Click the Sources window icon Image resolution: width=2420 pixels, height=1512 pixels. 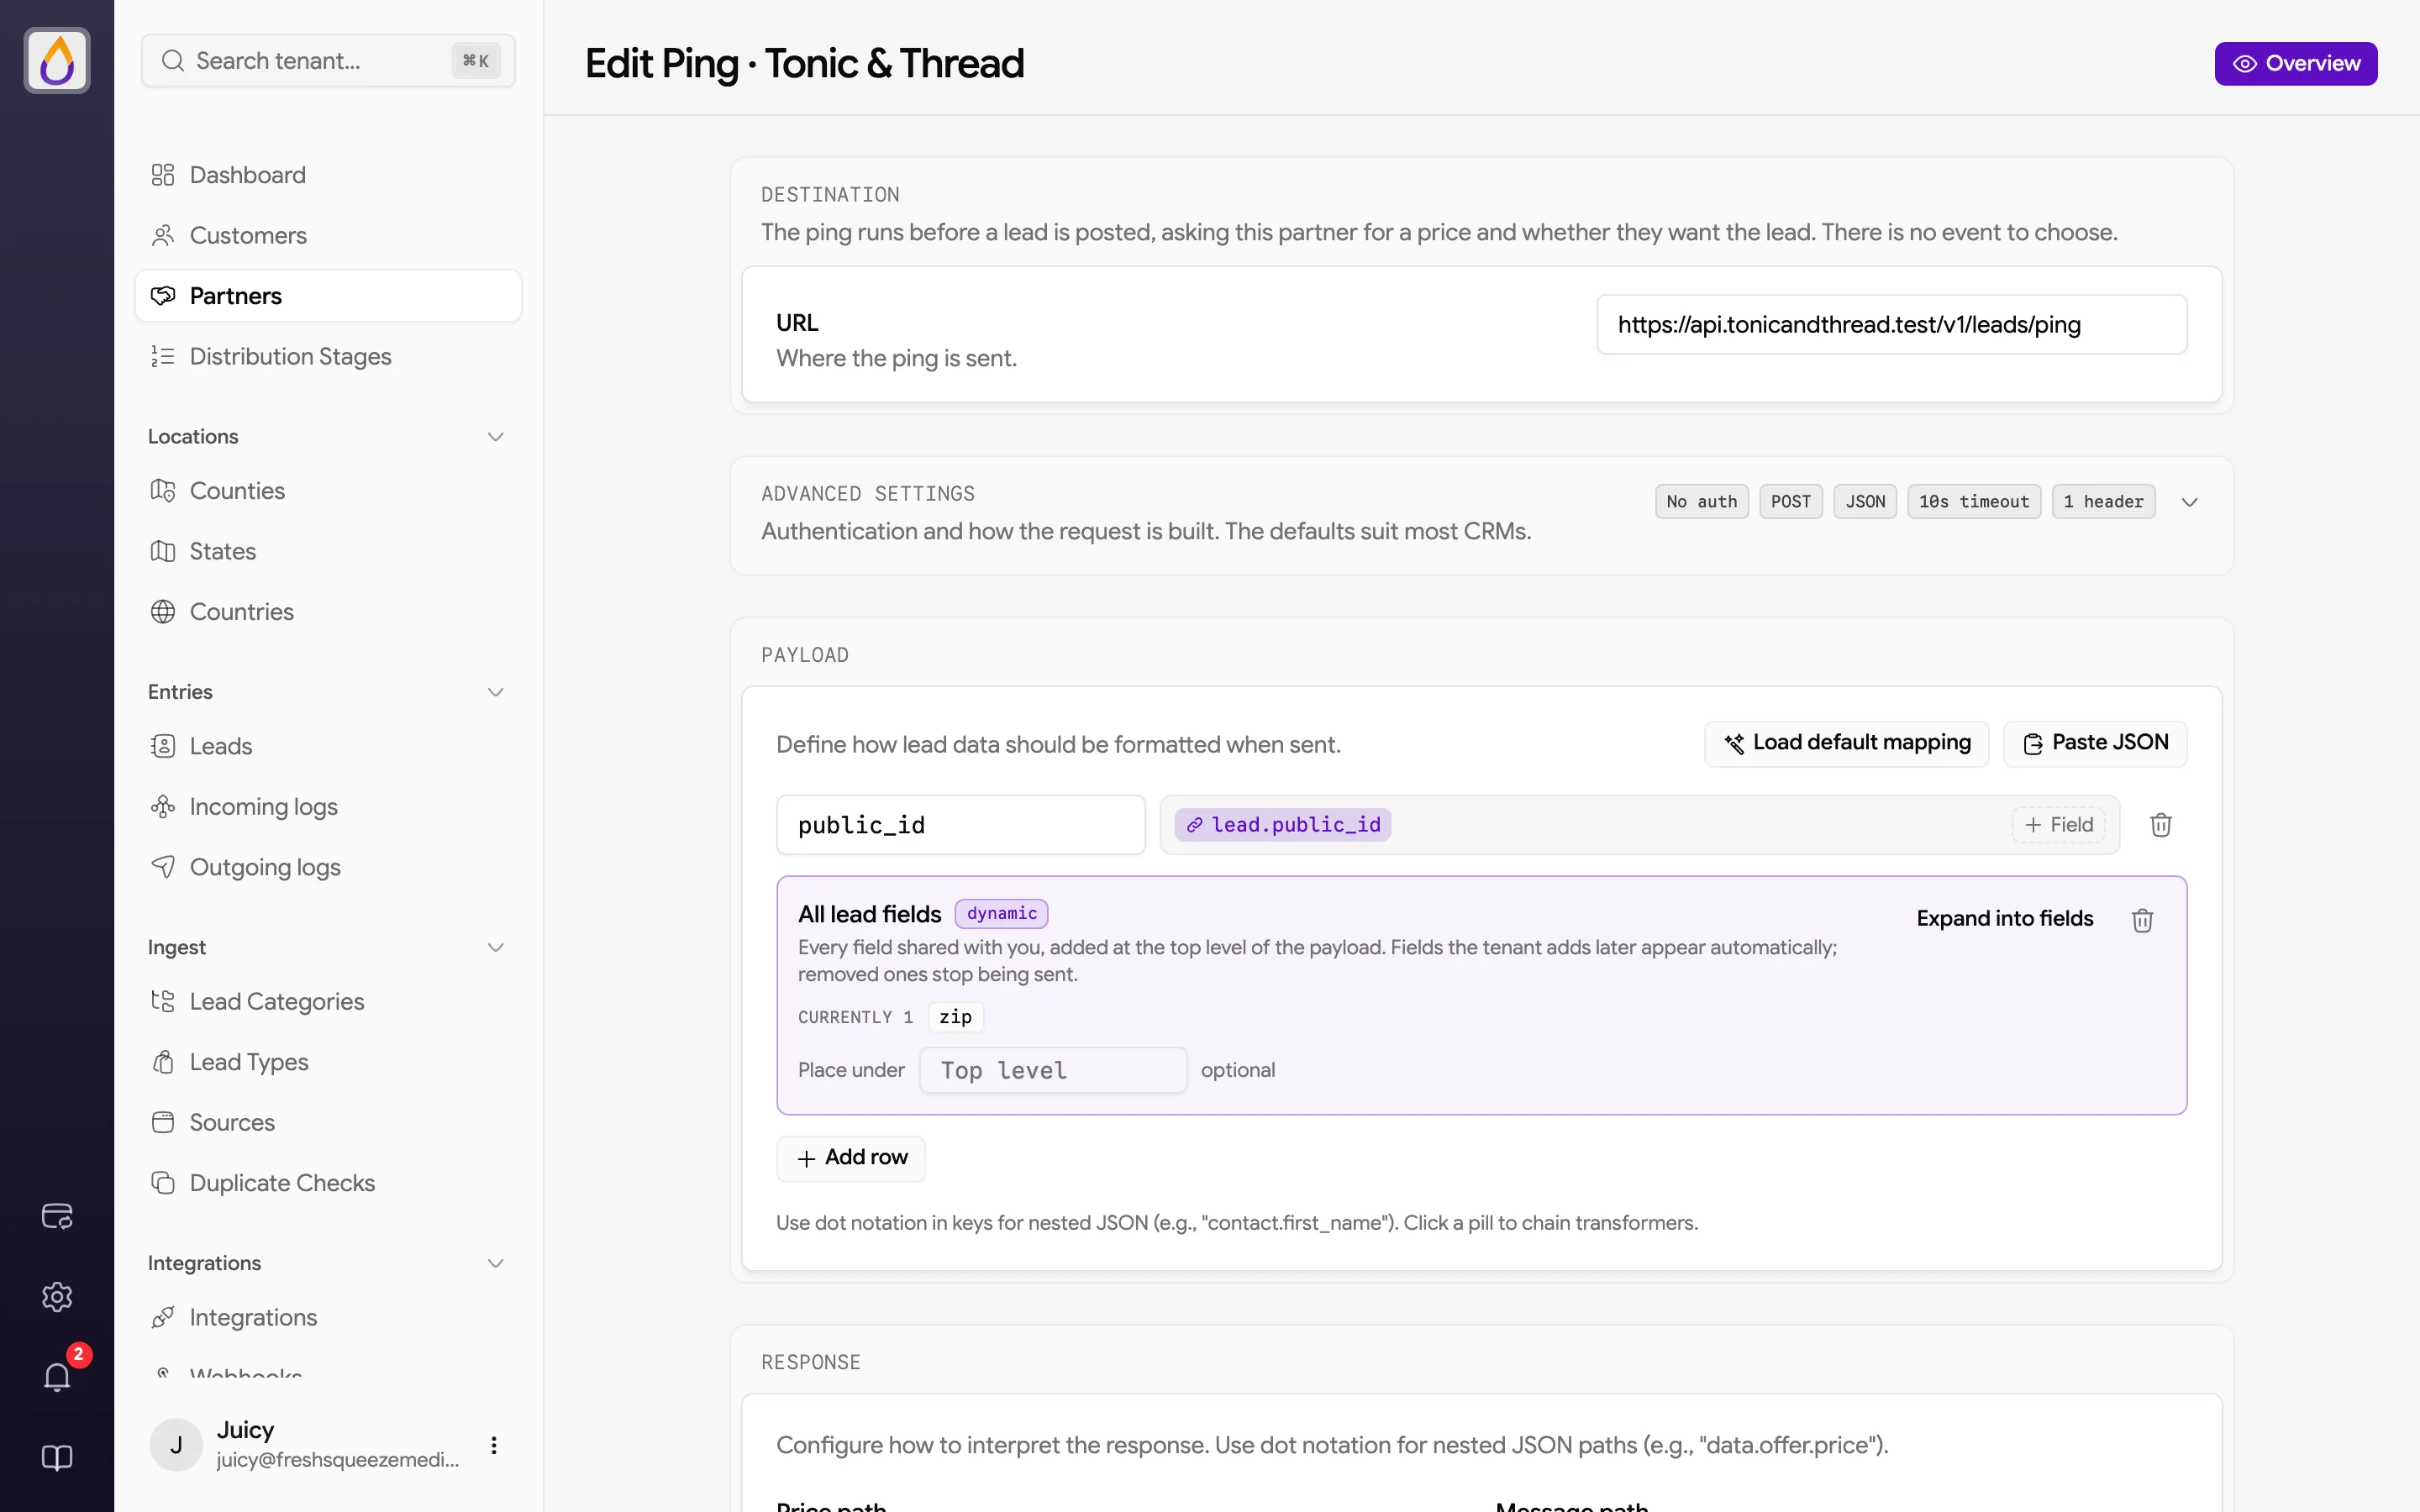163,1122
